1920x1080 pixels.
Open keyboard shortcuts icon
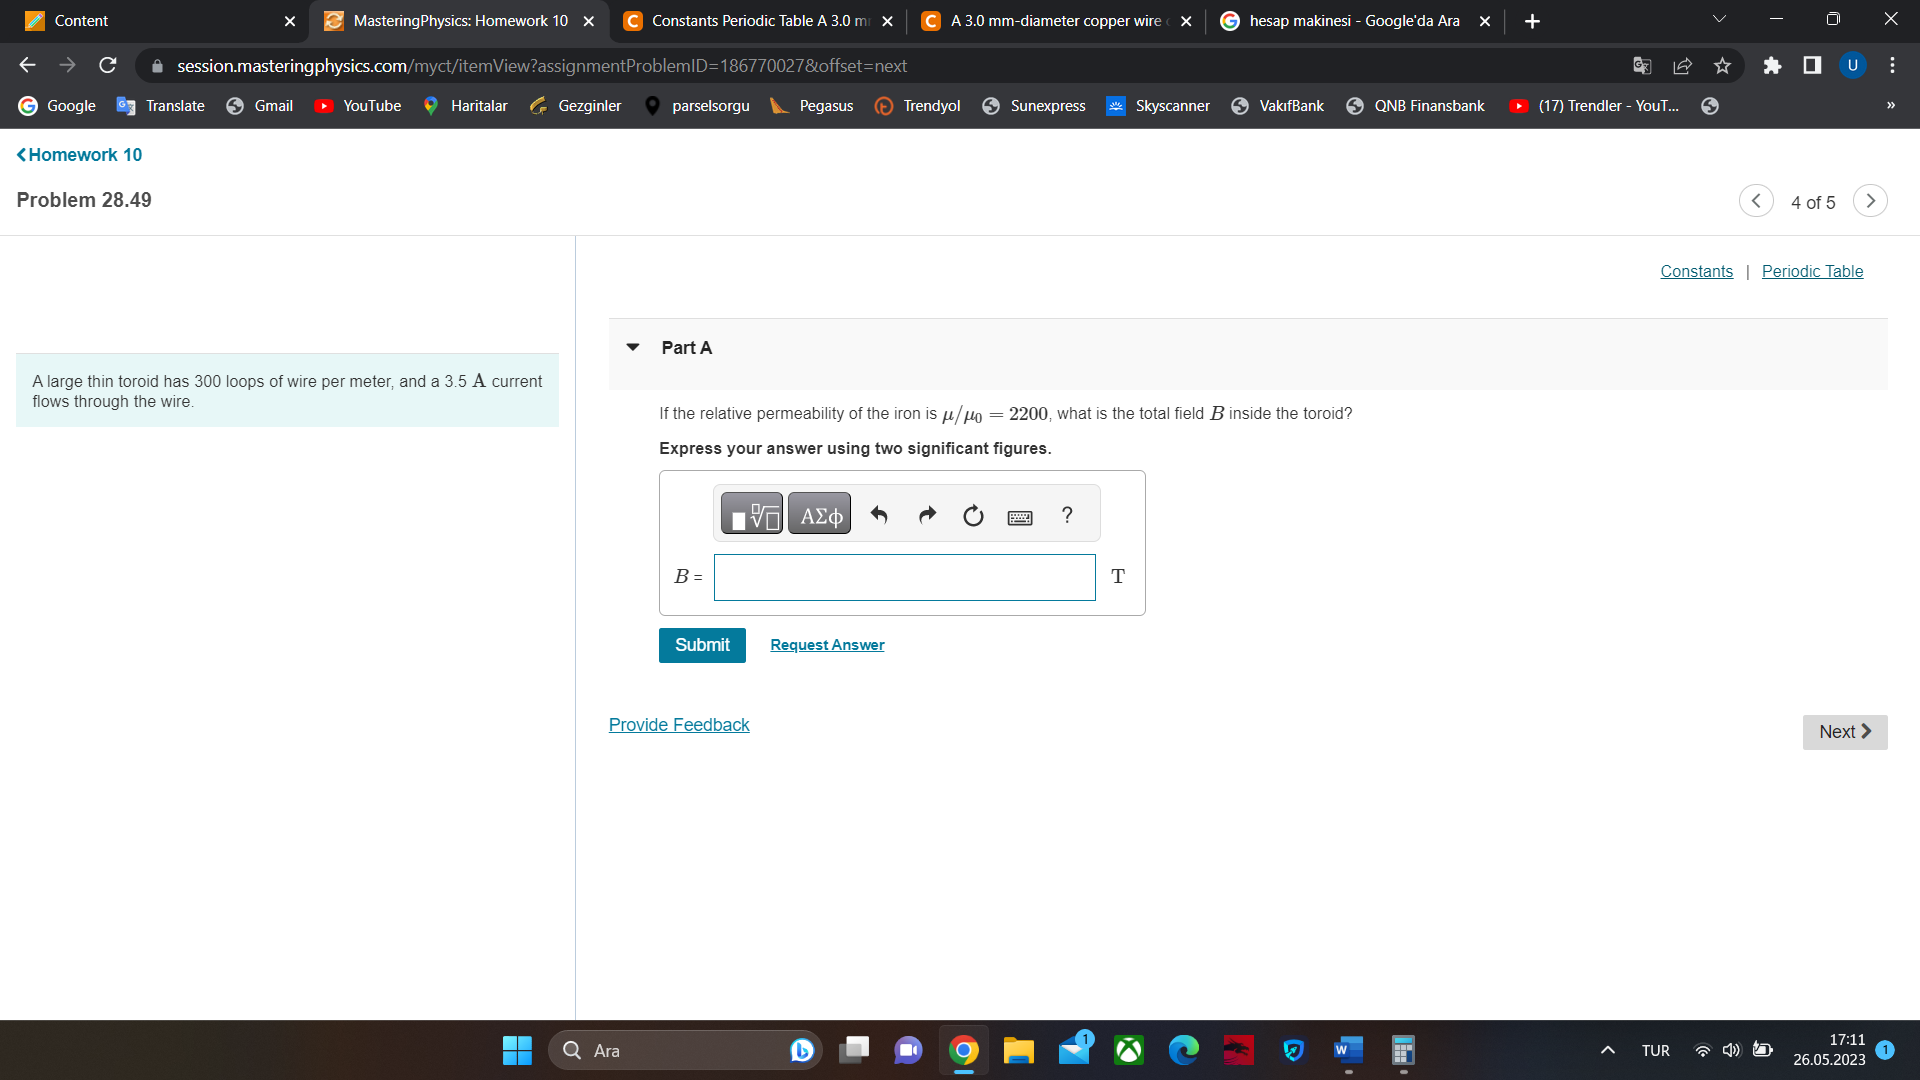[1020, 517]
